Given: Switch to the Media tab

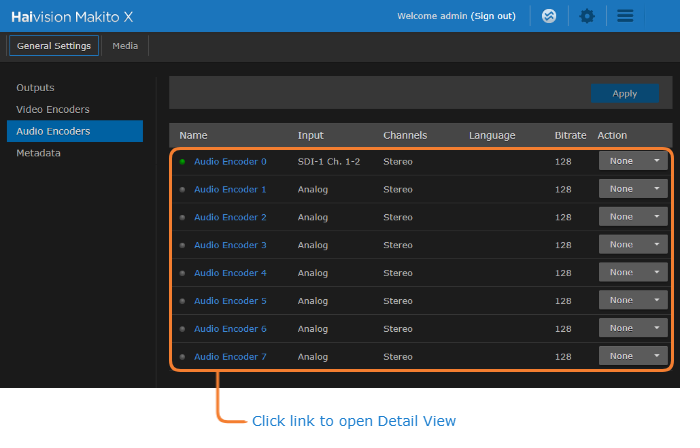Looking at the screenshot, I should [x=125, y=46].
